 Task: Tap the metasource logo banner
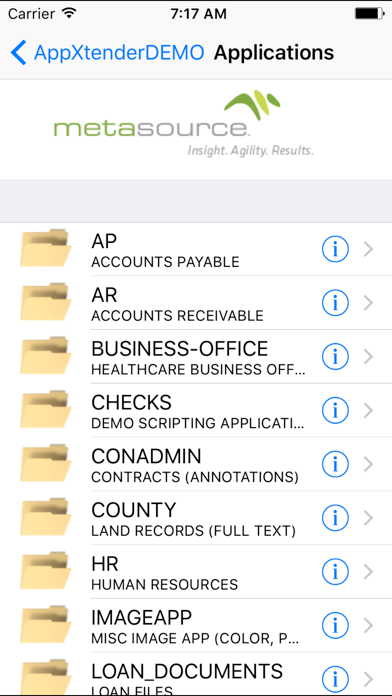[184, 123]
